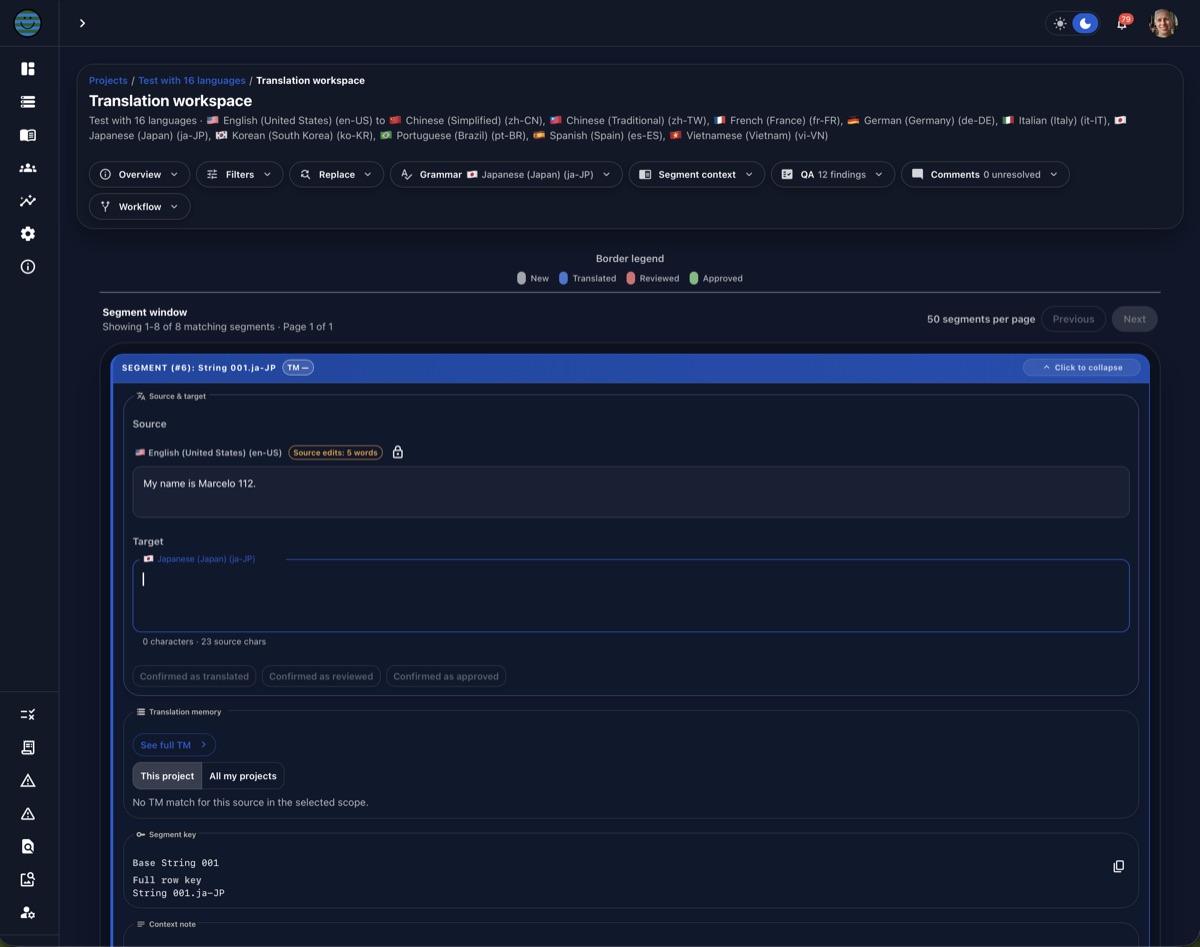
Task: Copy the segment key with copy icon
Action: pyautogui.click(x=1119, y=866)
